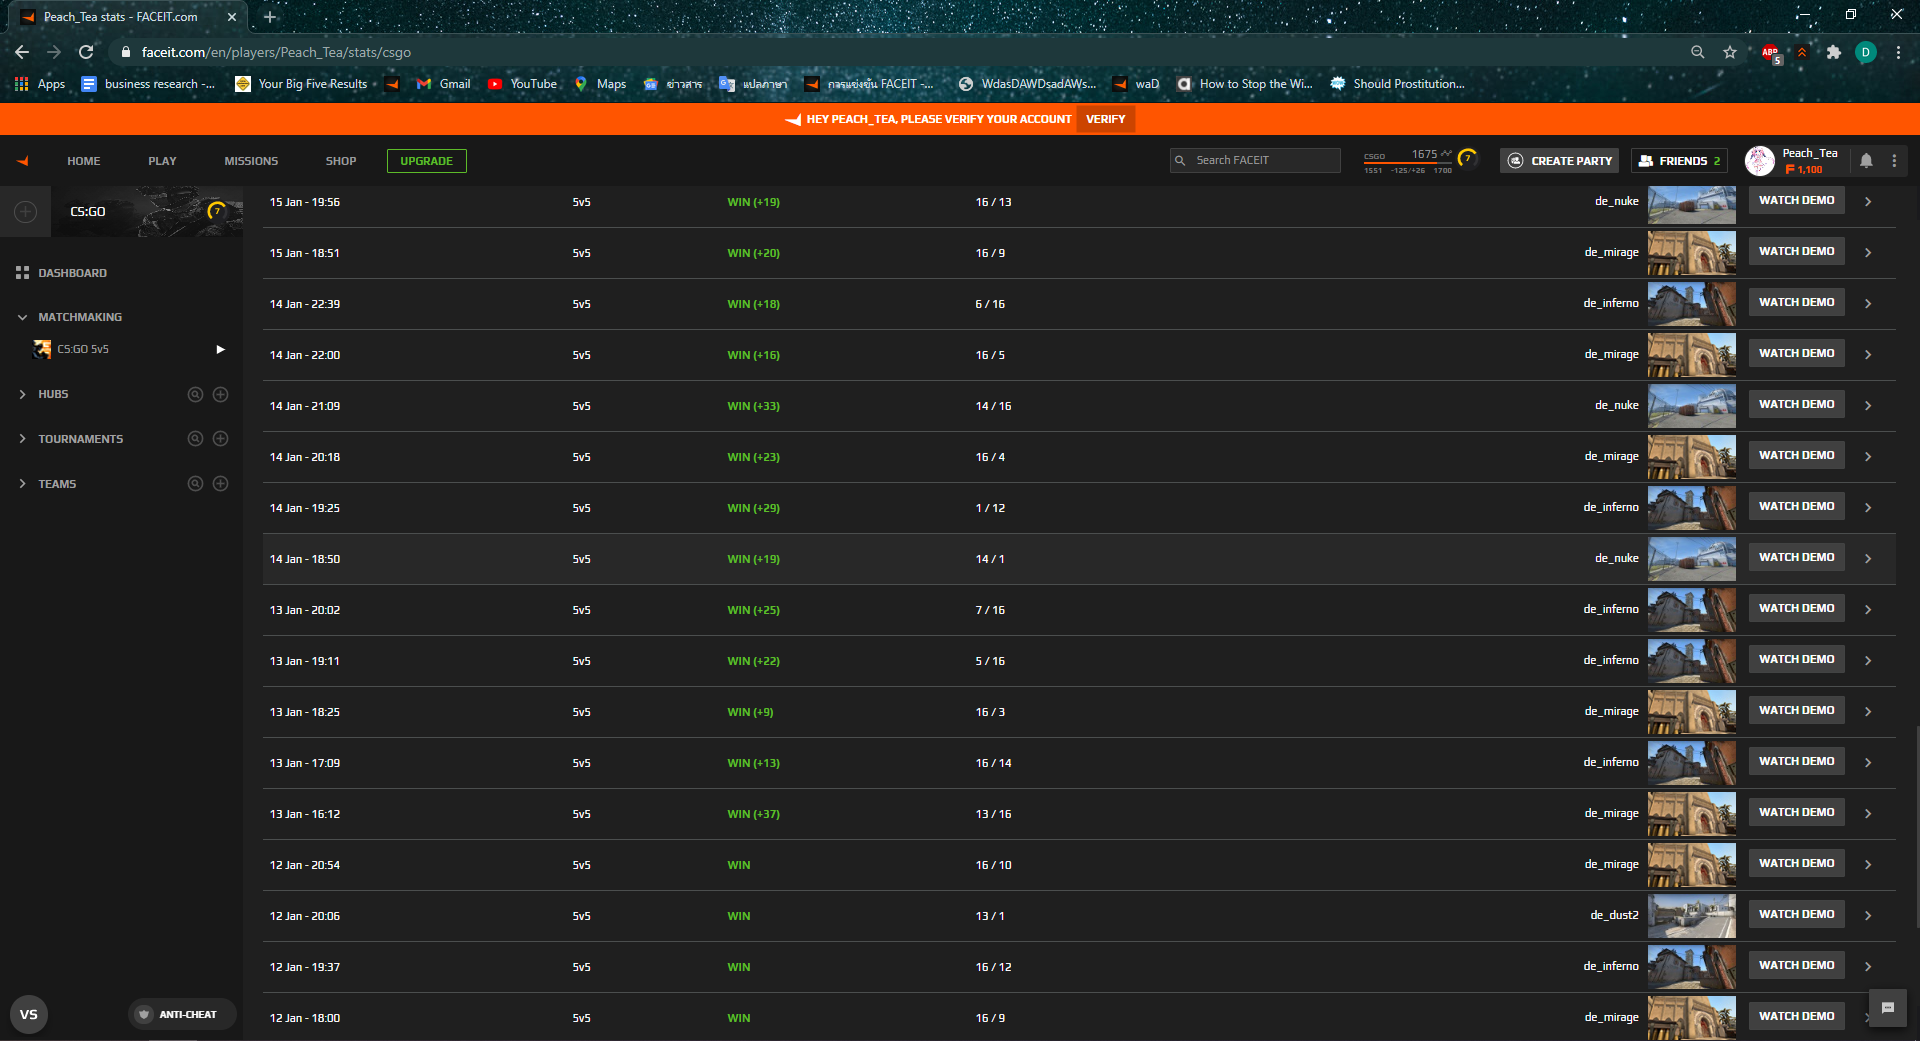This screenshot has width=1920, height=1041.
Task: Open match details for 15 Jan 19:56 row
Action: coord(1867,202)
